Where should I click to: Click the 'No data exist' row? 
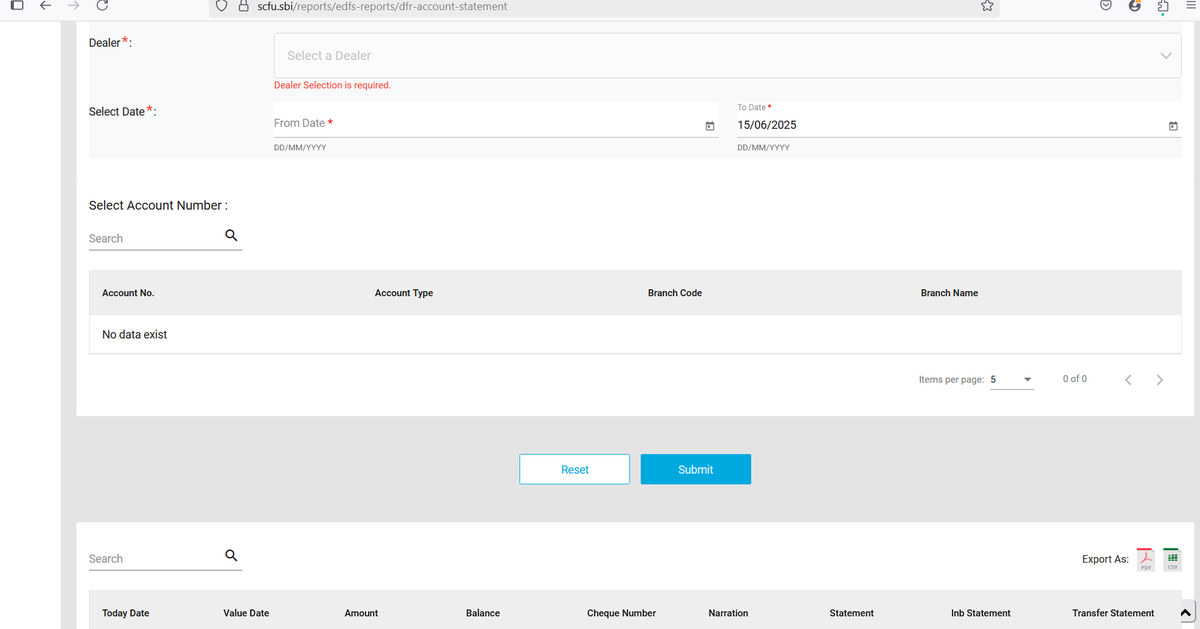[635, 334]
